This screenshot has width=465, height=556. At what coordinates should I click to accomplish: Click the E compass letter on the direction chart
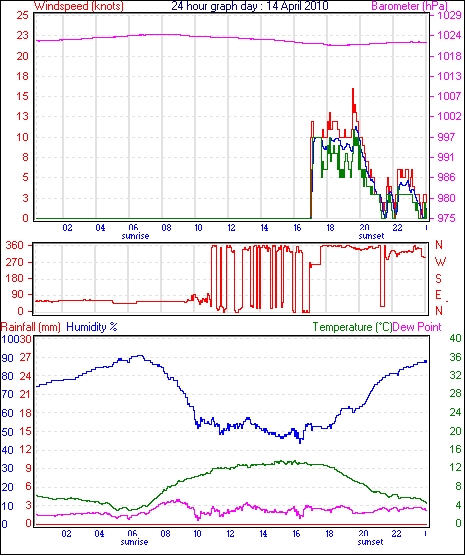click(438, 295)
